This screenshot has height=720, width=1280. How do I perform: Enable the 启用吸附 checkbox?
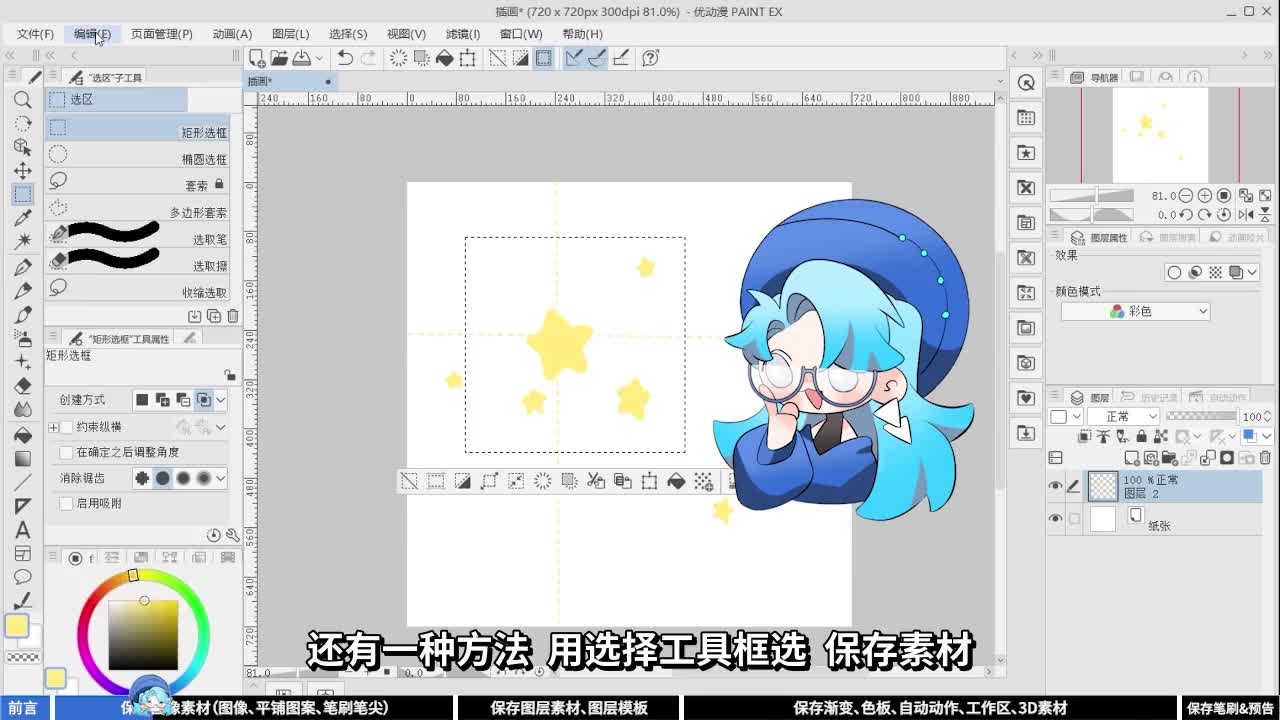pyautogui.click(x=67, y=504)
